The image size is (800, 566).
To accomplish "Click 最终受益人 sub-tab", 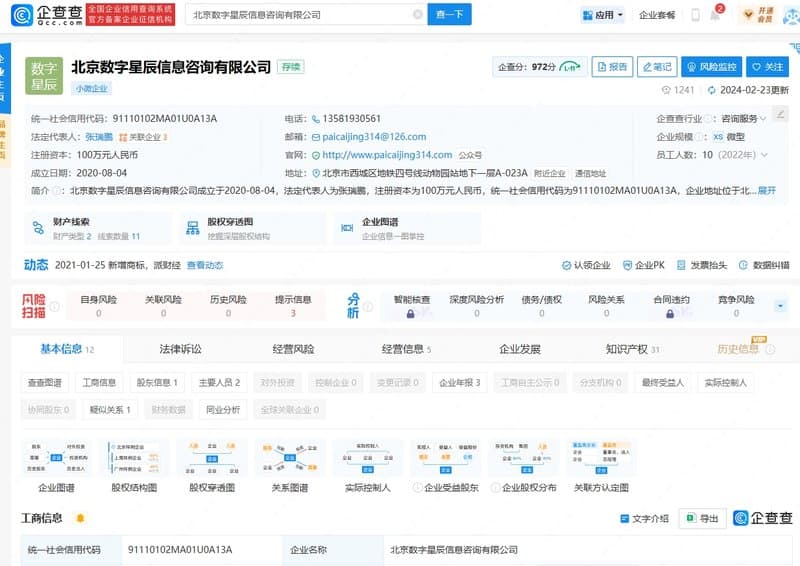I will coord(662,382).
